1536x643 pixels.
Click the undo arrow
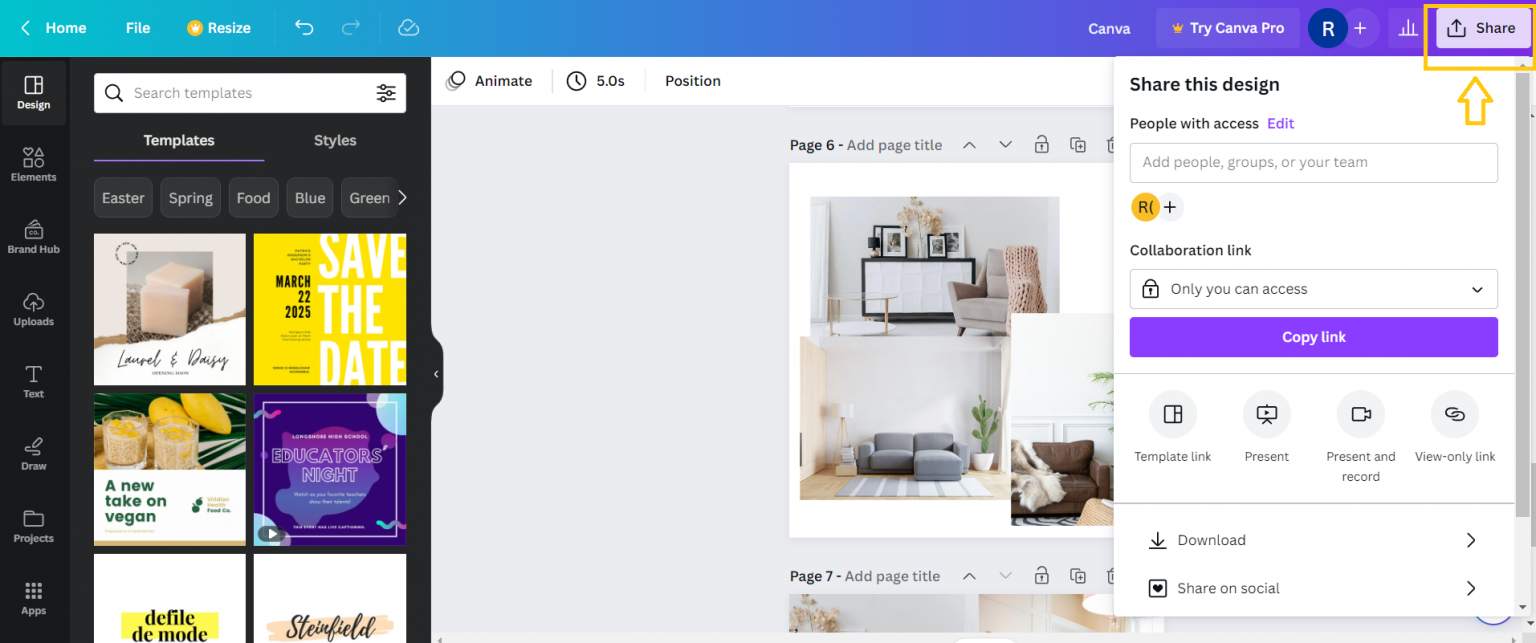pyautogui.click(x=304, y=28)
